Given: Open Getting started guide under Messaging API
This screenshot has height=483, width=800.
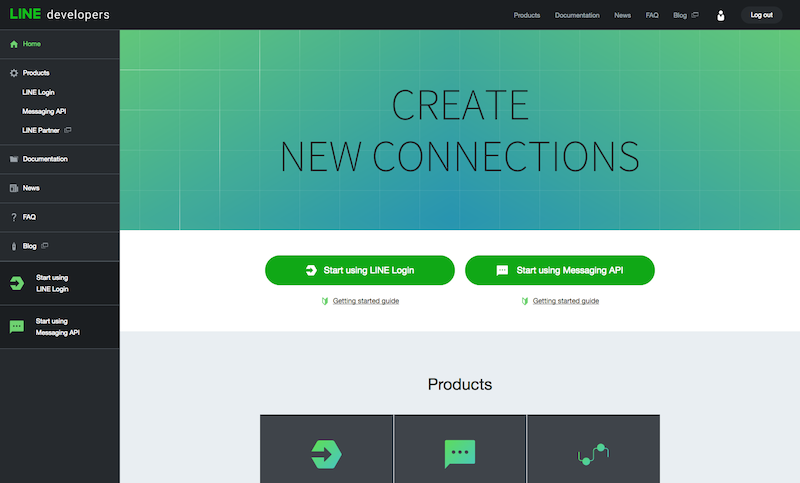Looking at the screenshot, I should tap(566, 301).
